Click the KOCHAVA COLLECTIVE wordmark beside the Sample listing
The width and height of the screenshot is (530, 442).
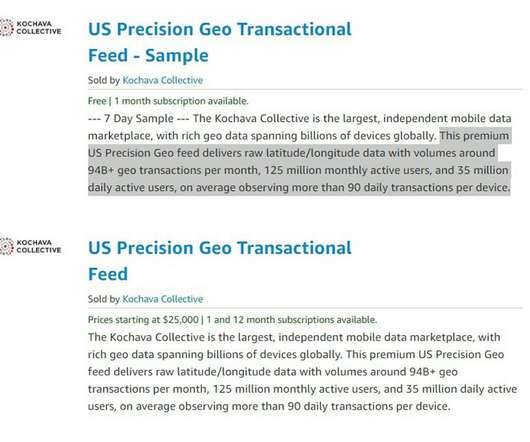39,28
